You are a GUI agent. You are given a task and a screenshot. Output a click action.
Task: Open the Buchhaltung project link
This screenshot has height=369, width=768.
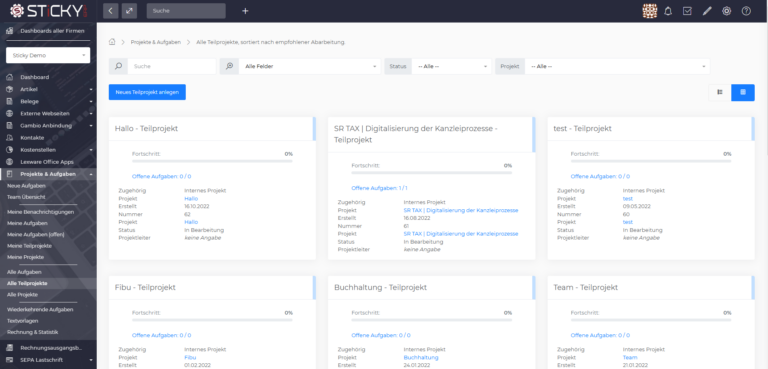(x=421, y=357)
